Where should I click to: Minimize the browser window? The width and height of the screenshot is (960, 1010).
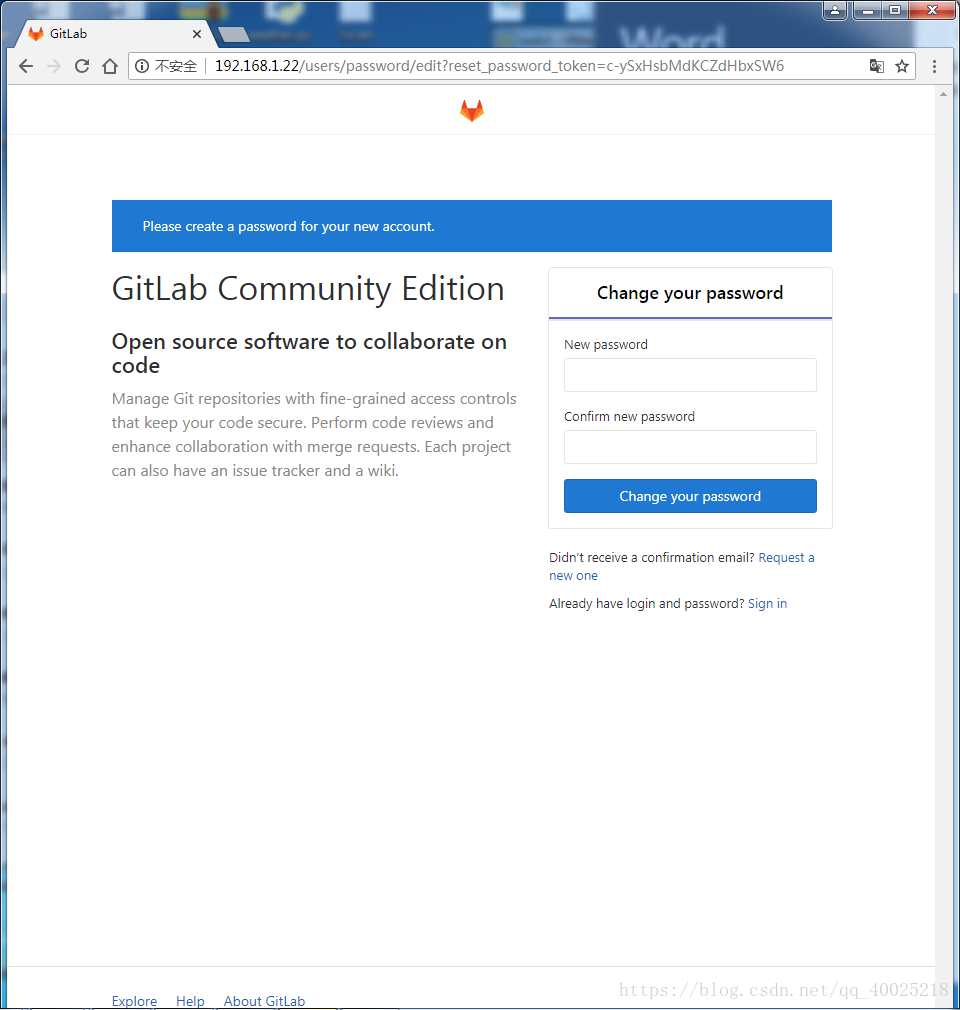(x=868, y=10)
